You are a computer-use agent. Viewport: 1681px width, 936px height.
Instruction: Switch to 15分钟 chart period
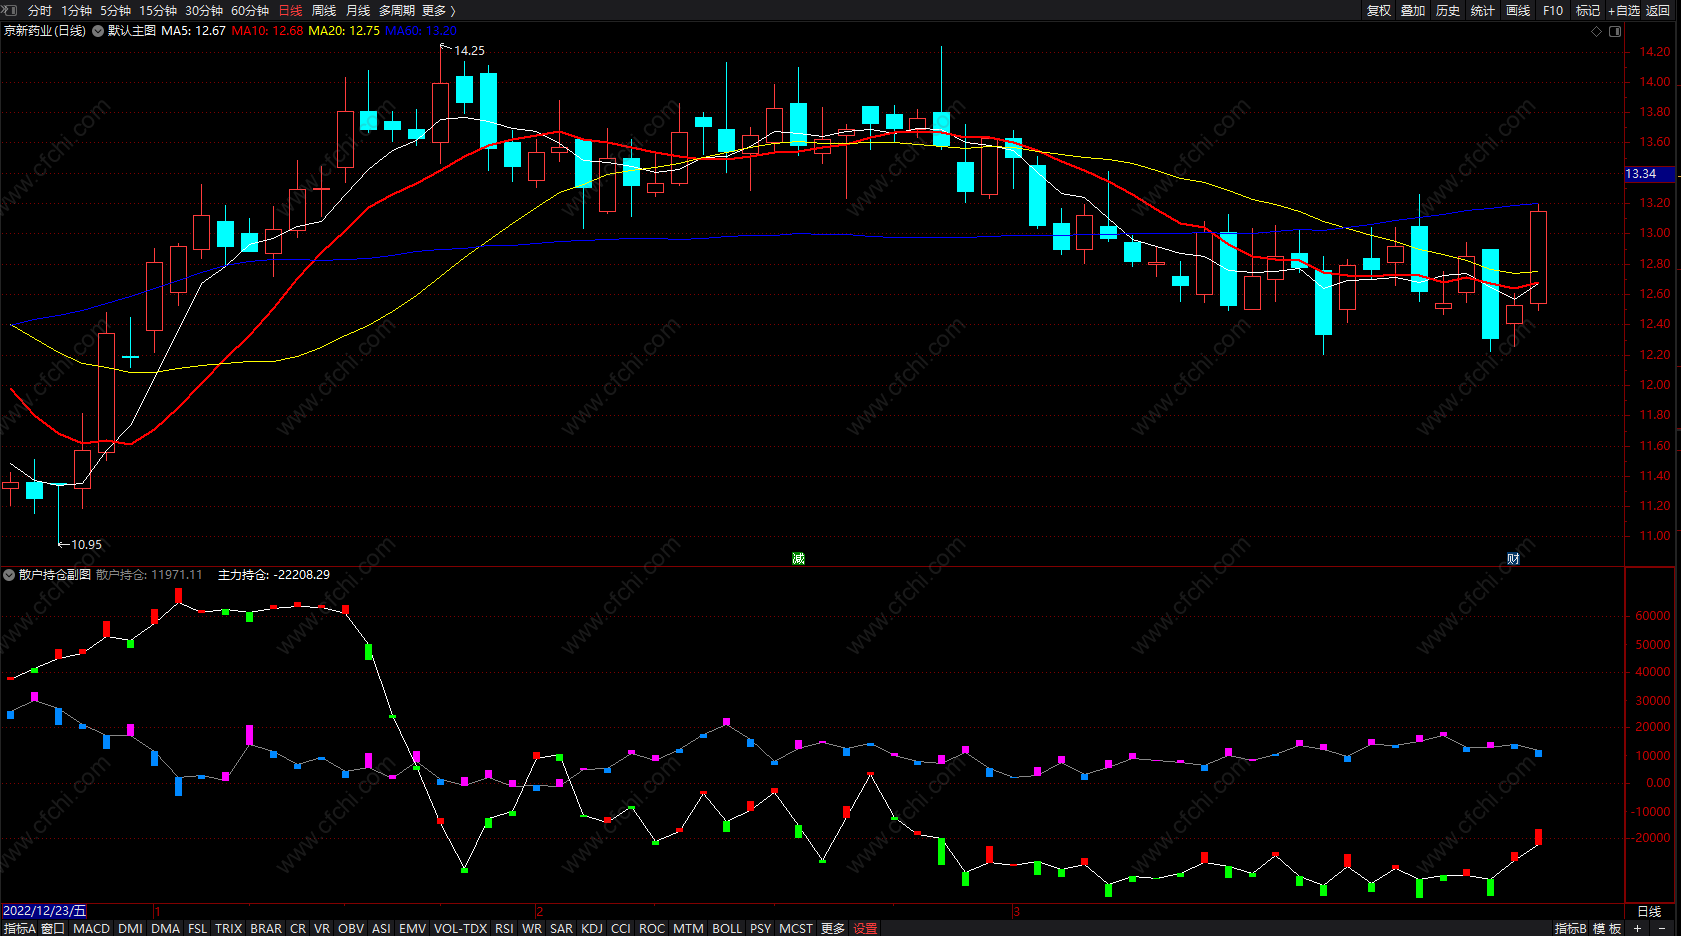[158, 10]
